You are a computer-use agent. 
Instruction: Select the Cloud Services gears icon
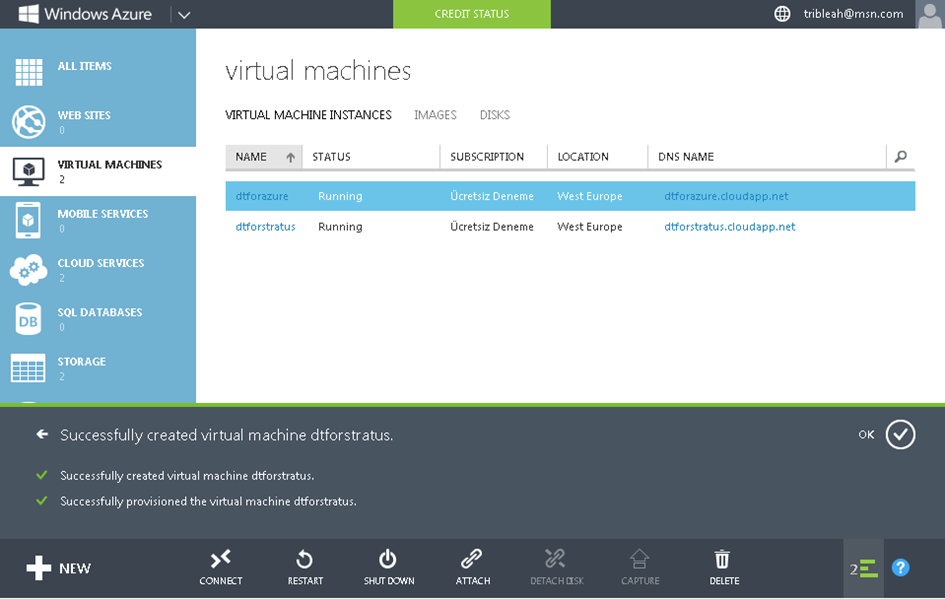[x=28, y=269]
